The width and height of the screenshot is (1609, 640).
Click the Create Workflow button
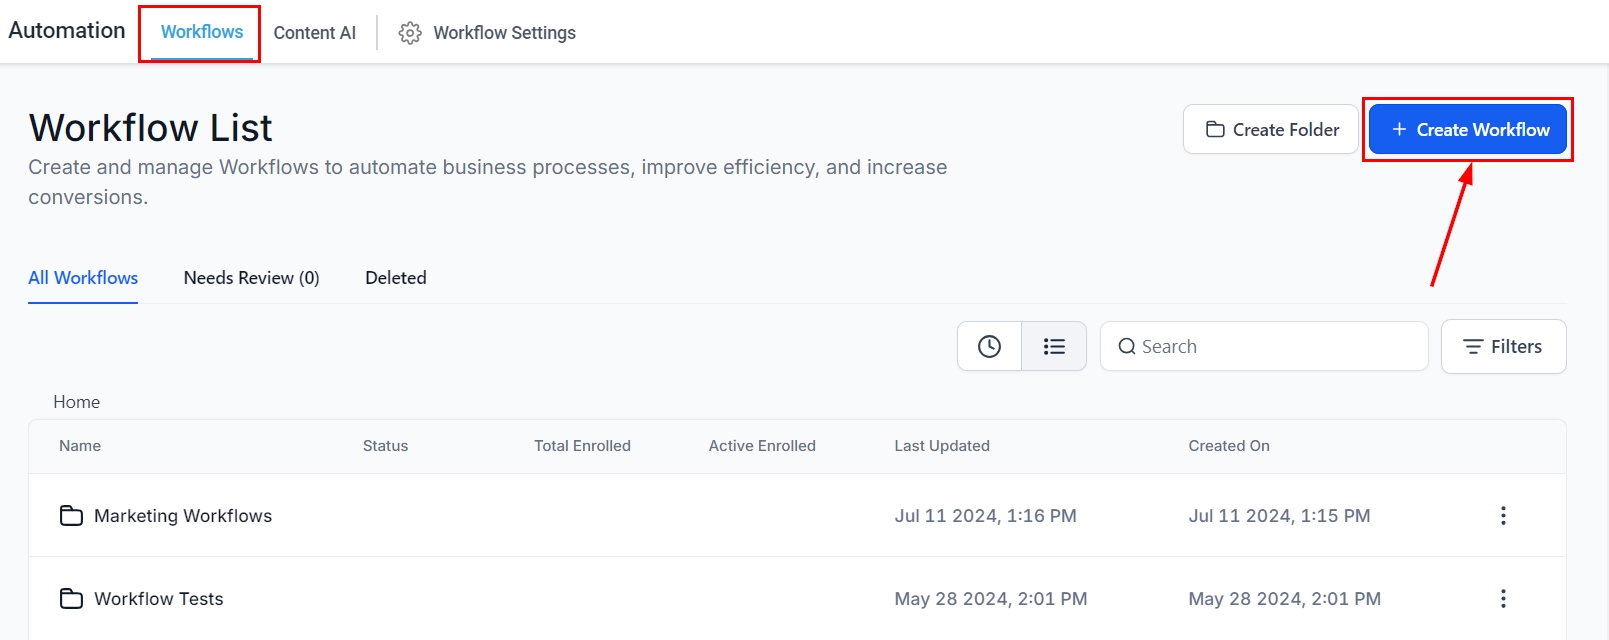[1467, 130]
